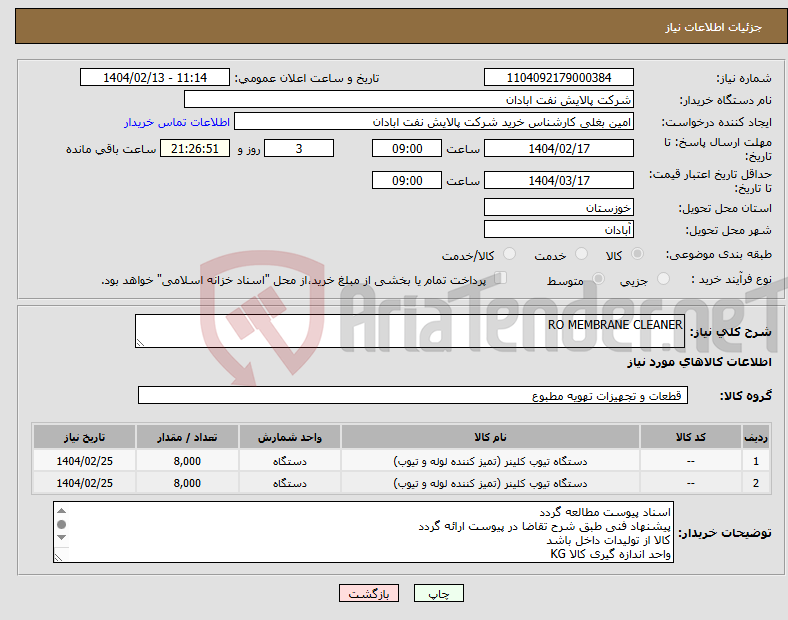Click the کد کالا column header
This screenshot has height=620, width=788.
(691, 437)
